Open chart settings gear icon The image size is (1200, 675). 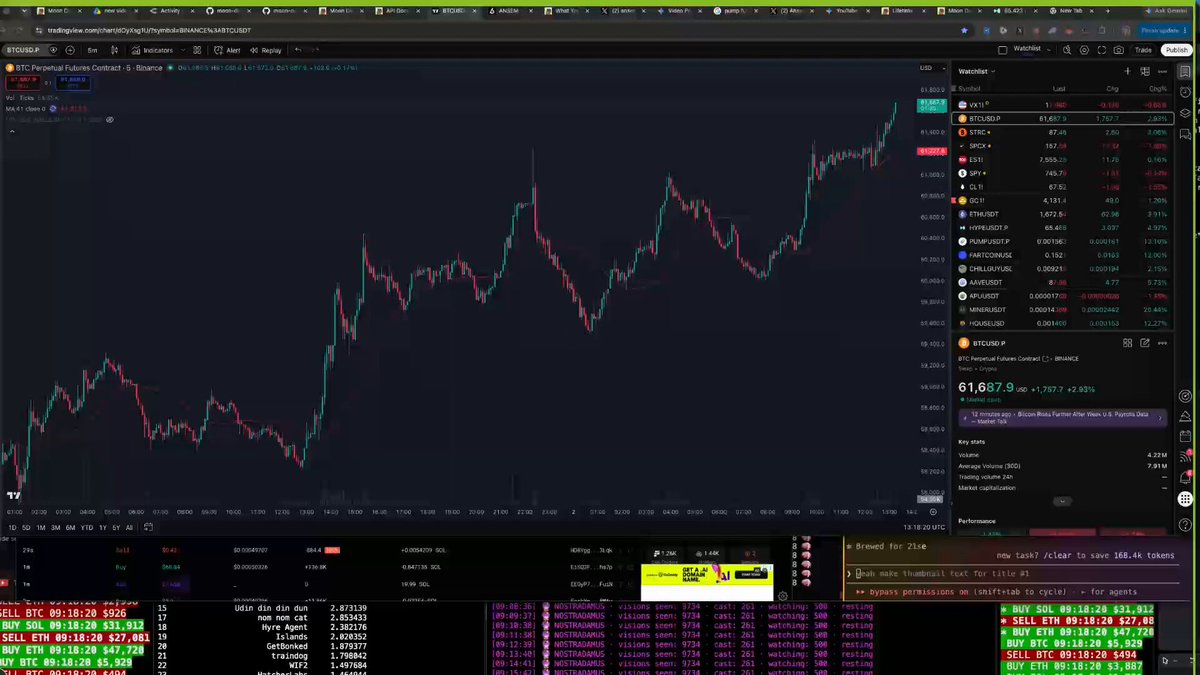tap(1085, 50)
